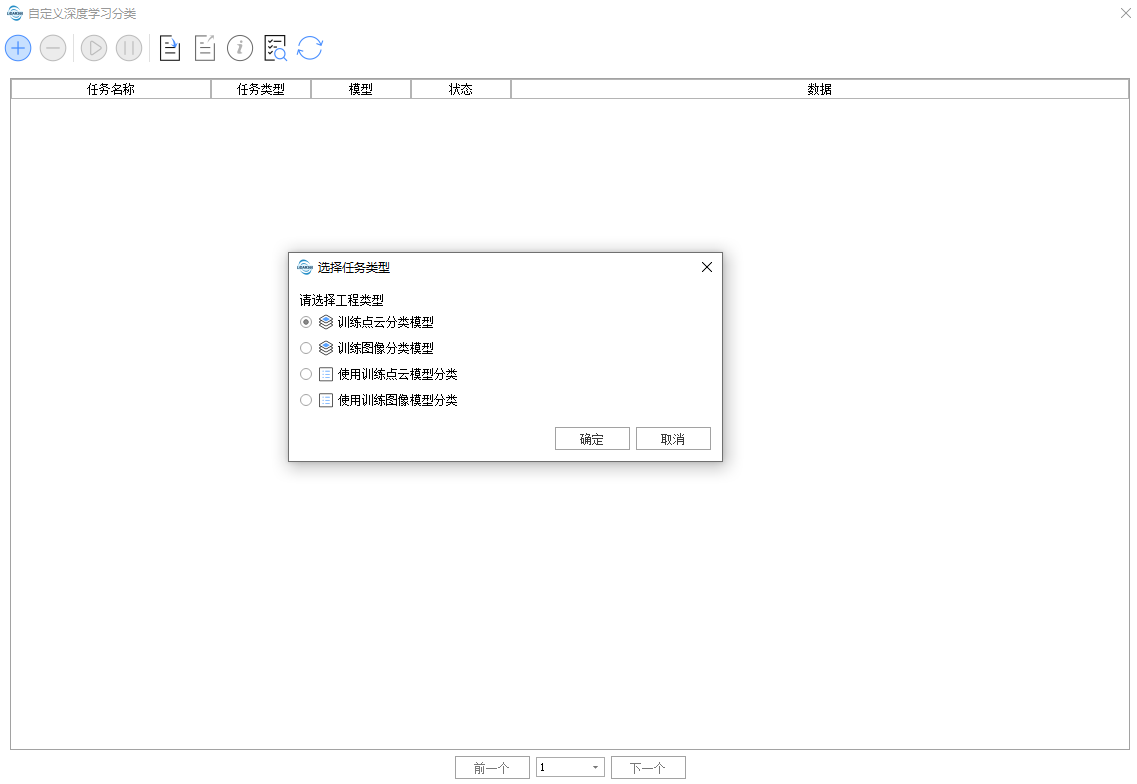Select 使用训练点云模型分类 radio option
The height and width of the screenshot is (784, 1137).
(x=306, y=374)
